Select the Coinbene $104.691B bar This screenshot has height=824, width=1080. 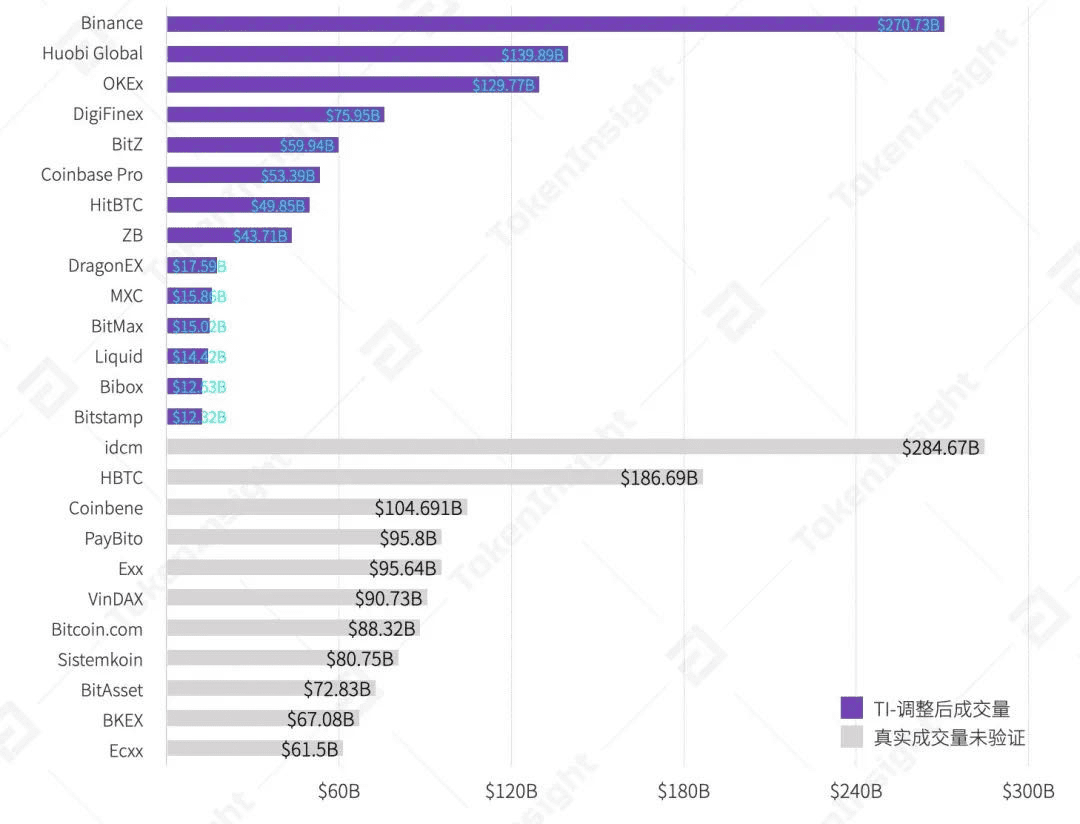pyautogui.click(x=317, y=508)
